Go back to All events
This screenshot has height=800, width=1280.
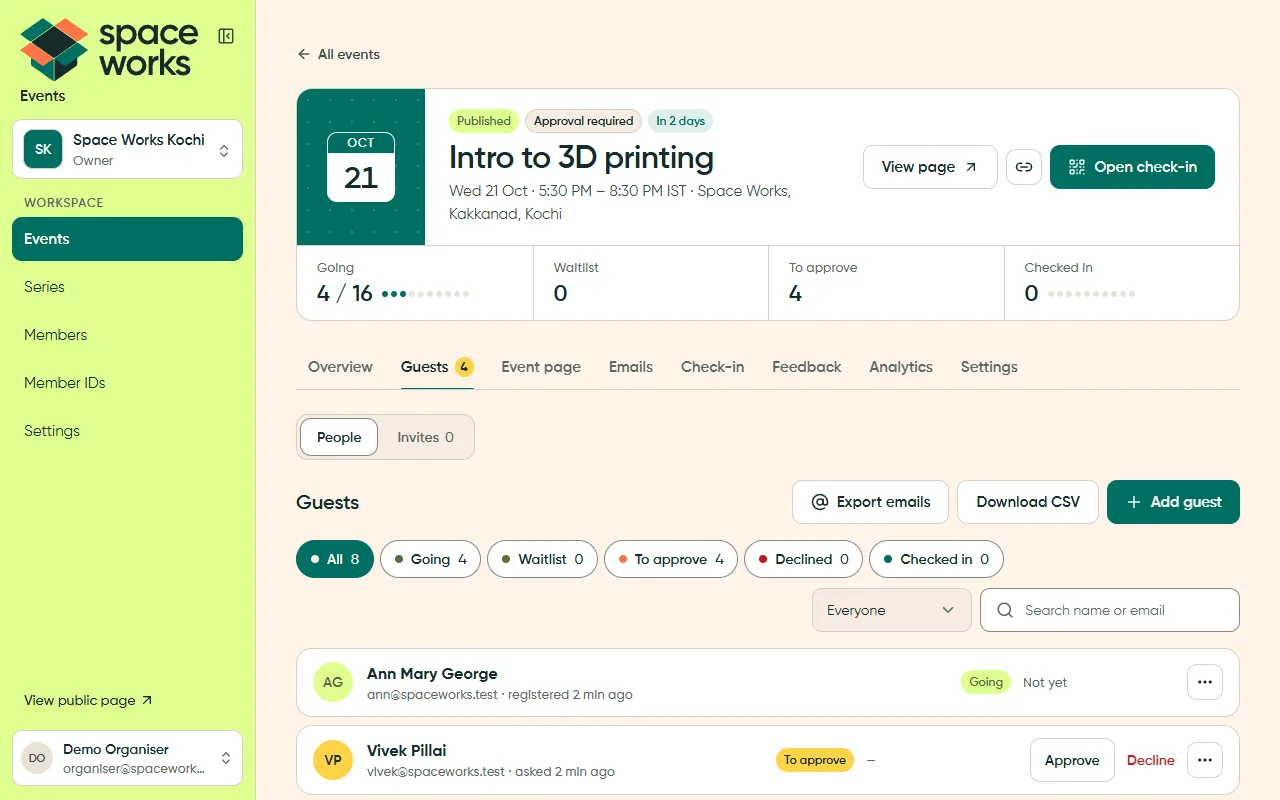pos(338,54)
